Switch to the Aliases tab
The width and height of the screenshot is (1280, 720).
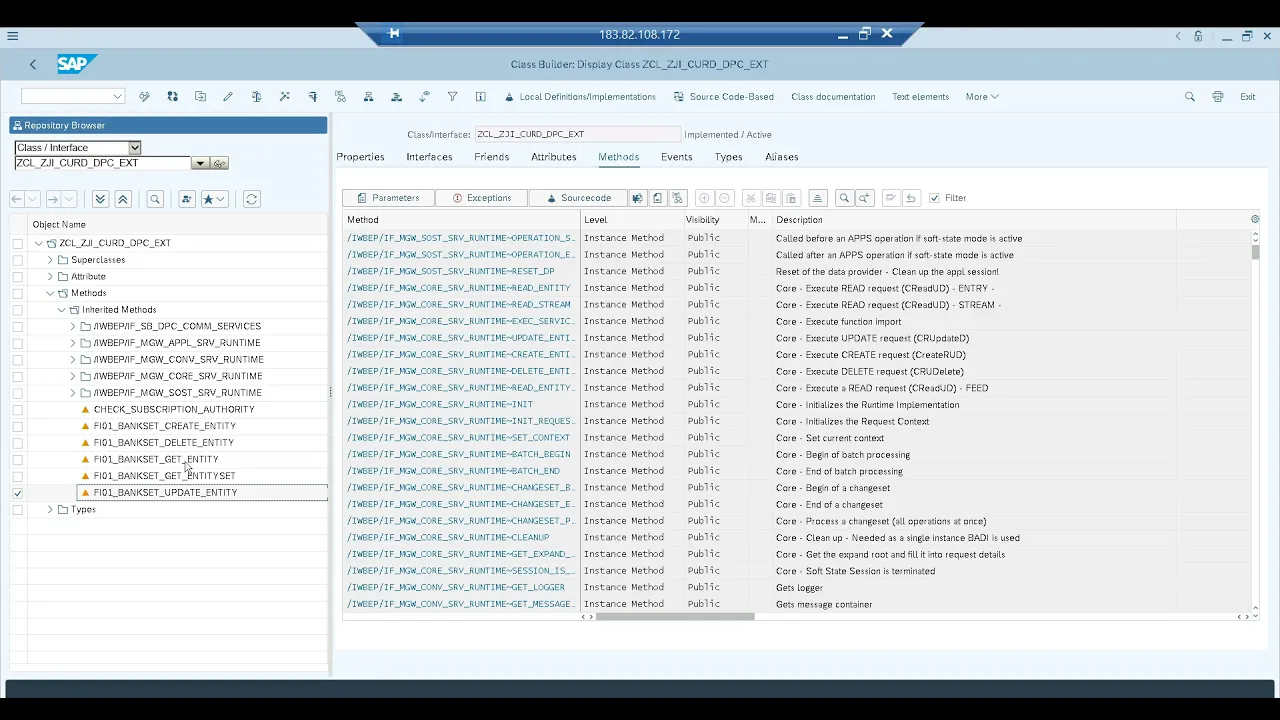781,157
